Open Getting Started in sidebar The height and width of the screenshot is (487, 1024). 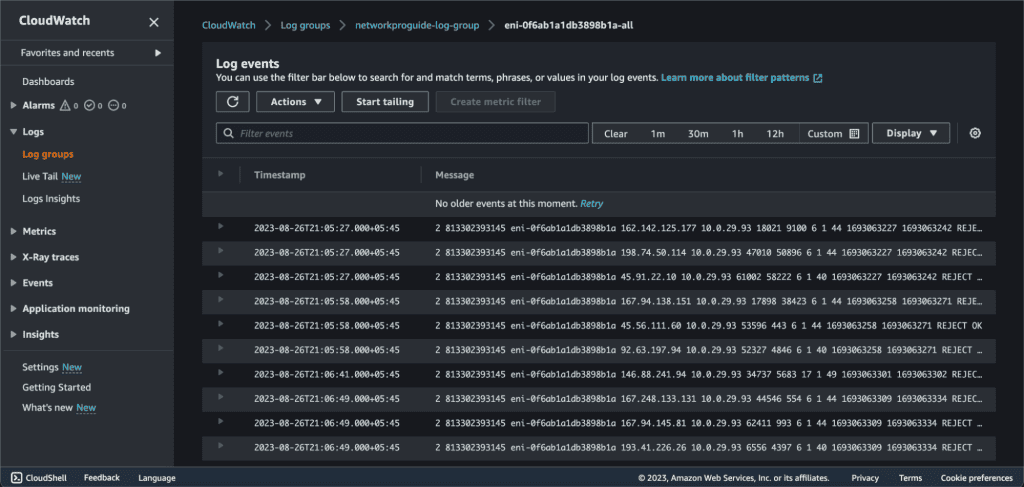(57, 387)
